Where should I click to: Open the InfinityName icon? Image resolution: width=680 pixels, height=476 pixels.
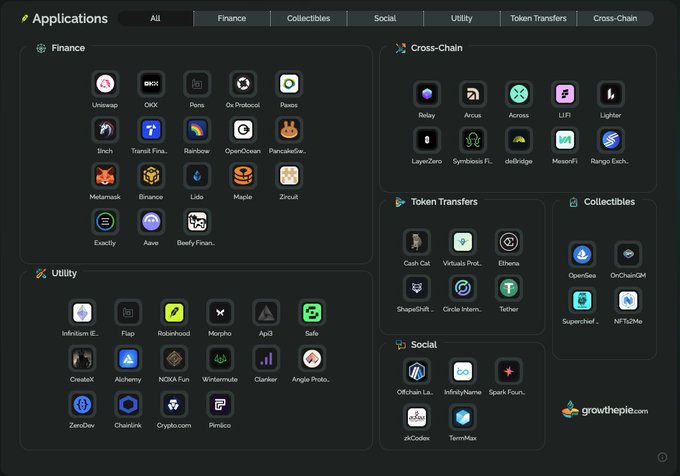coord(463,371)
